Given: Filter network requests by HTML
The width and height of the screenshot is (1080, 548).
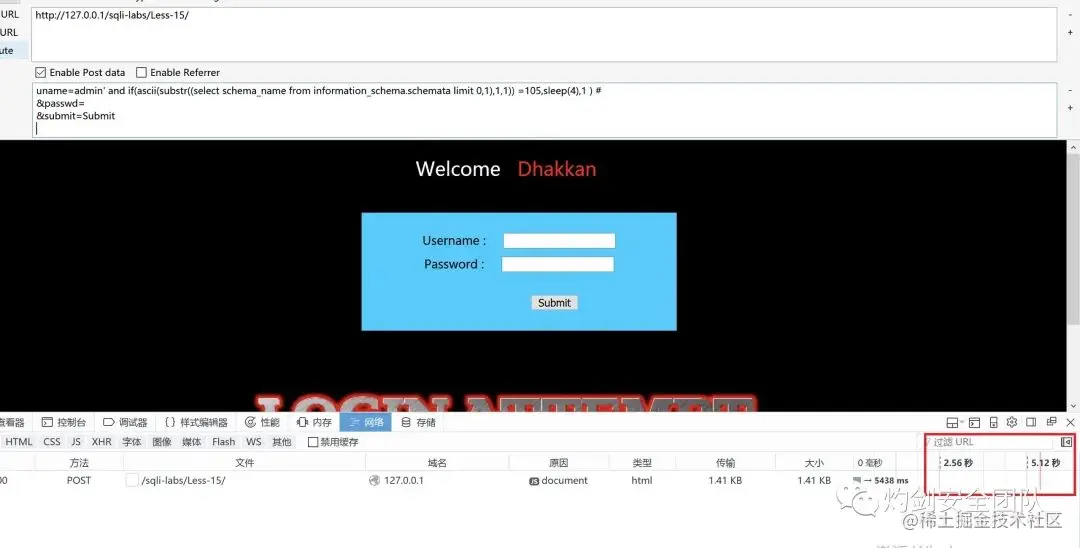Looking at the screenshot, I should [19, 442].
